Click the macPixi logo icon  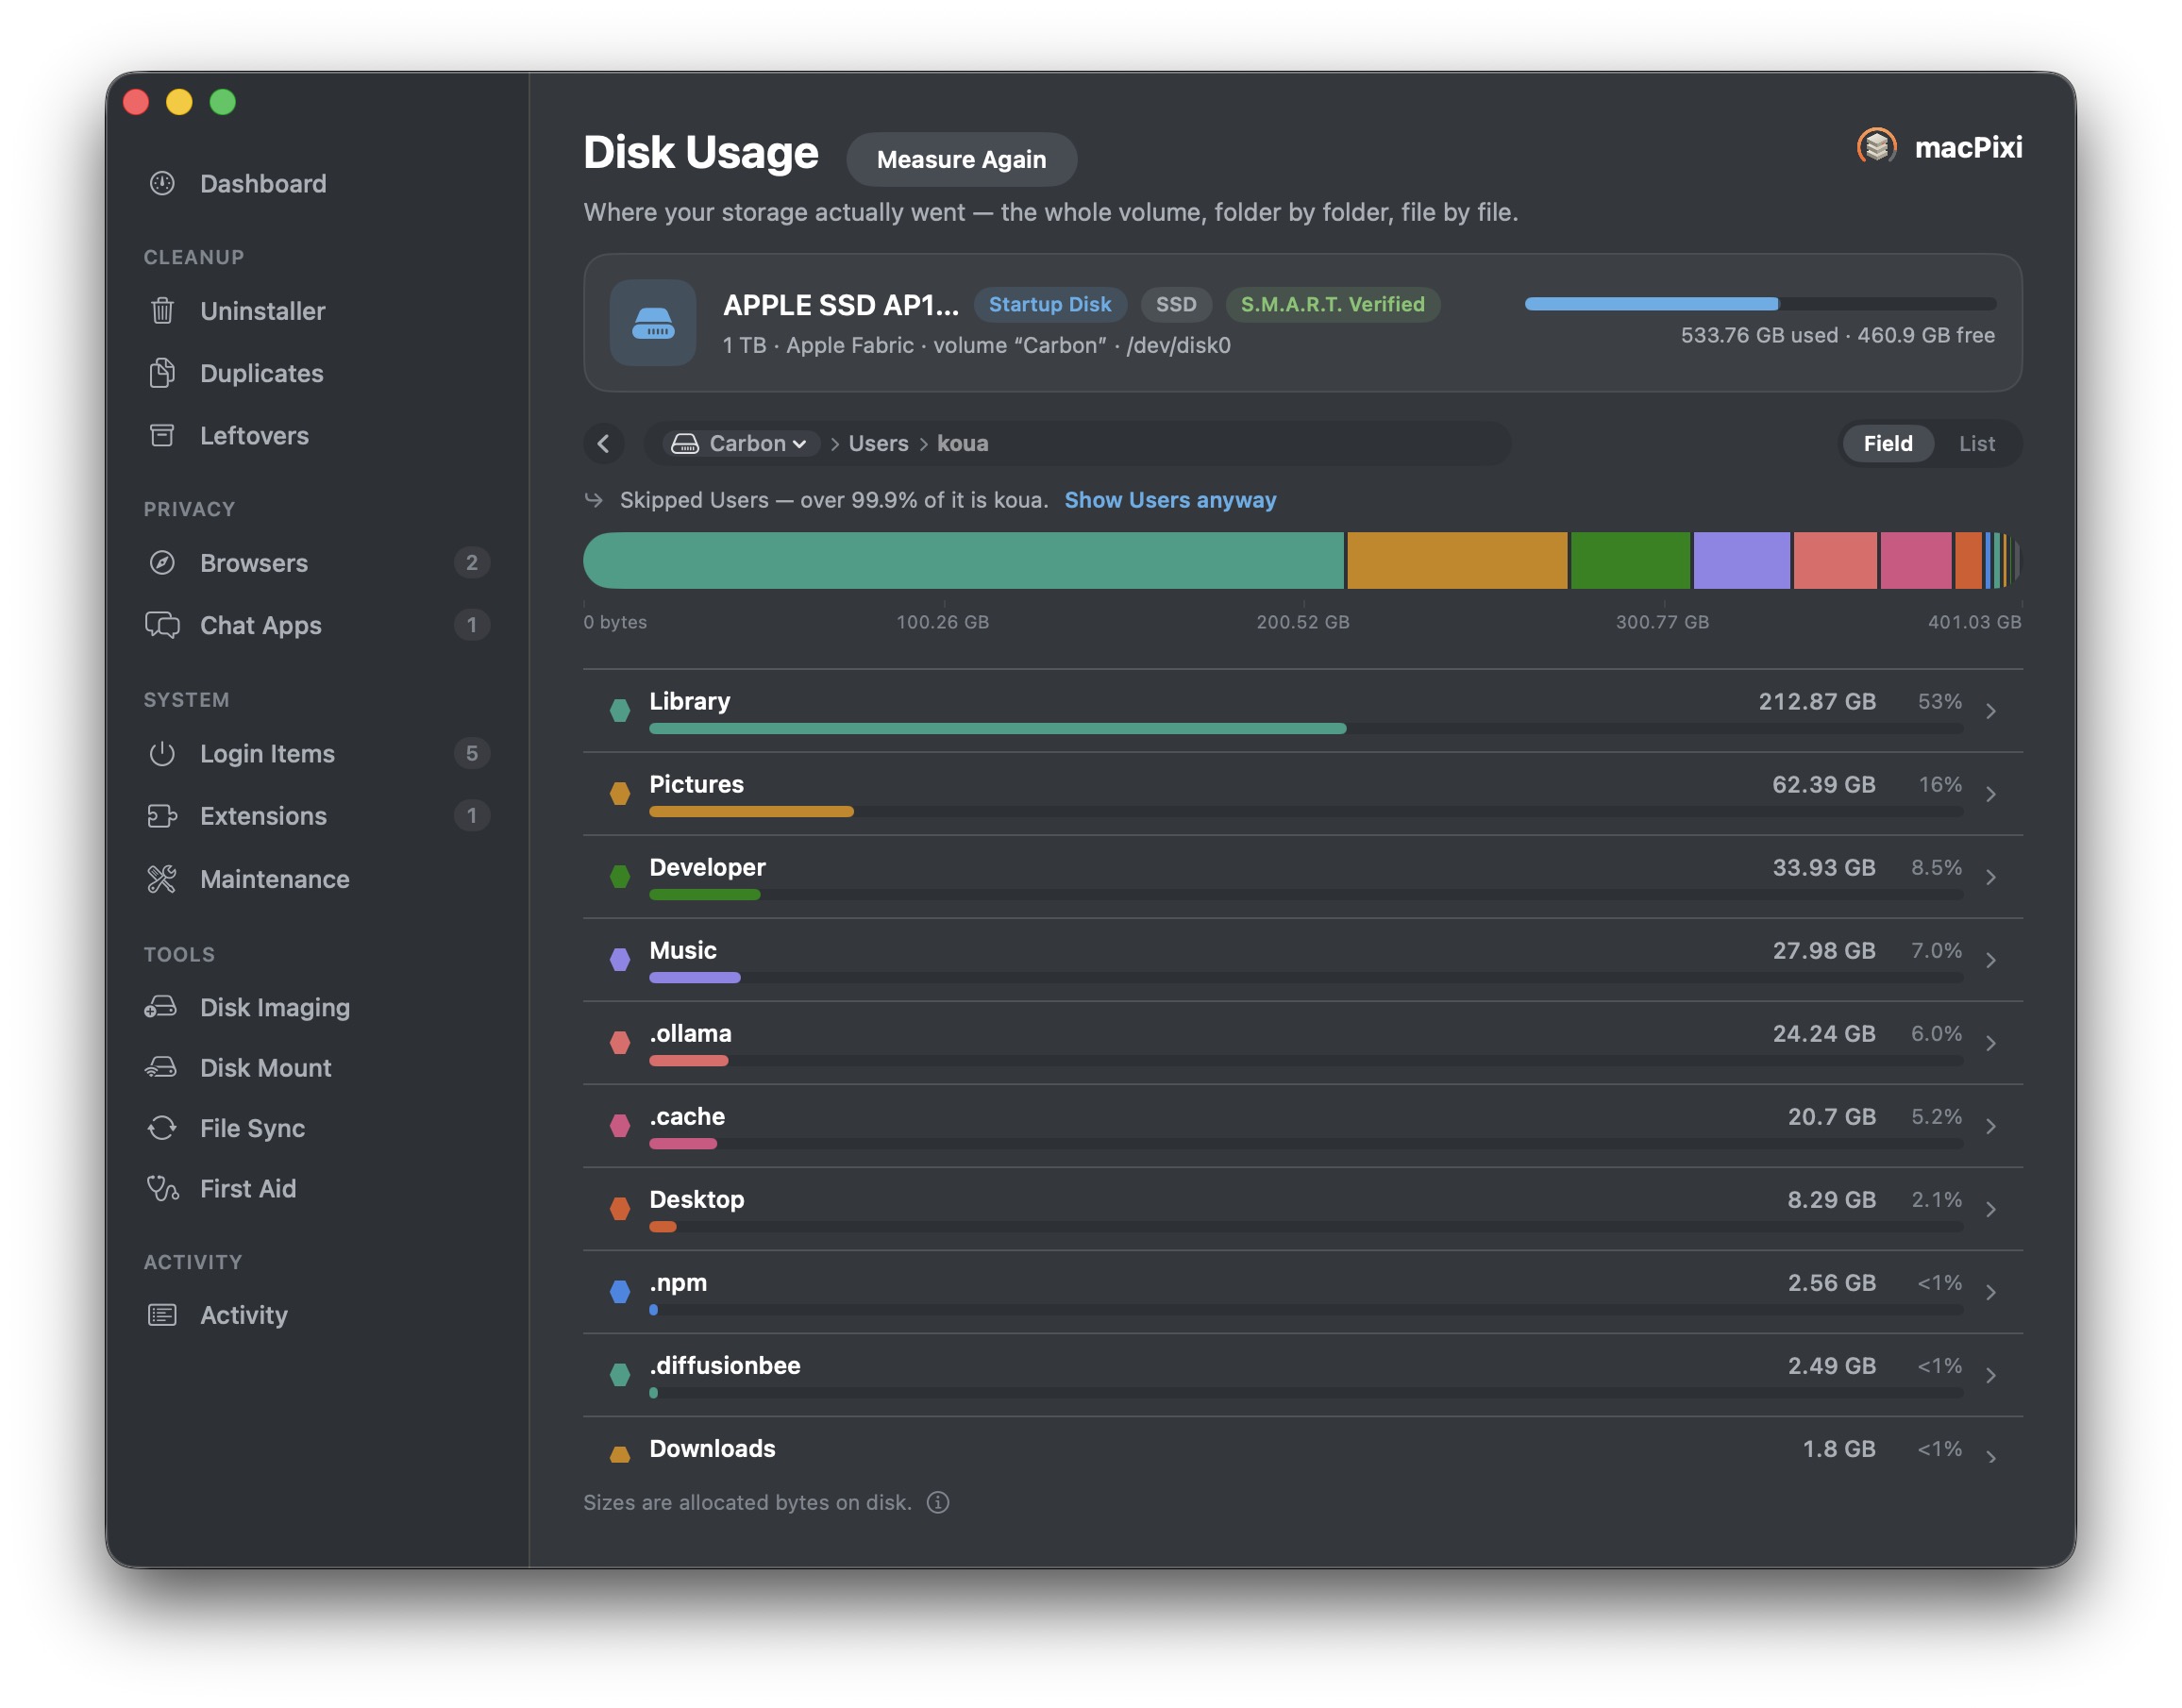point(1877,147)
